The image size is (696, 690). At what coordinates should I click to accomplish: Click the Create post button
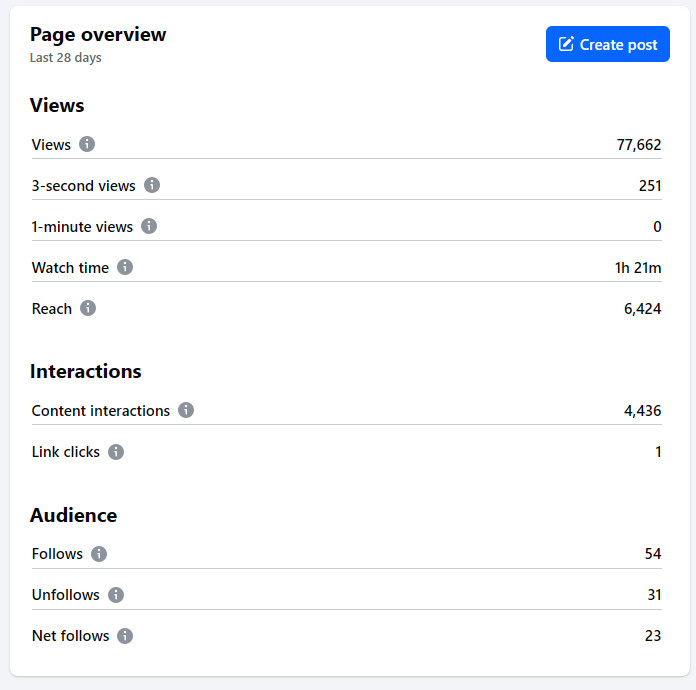point(608,44)
